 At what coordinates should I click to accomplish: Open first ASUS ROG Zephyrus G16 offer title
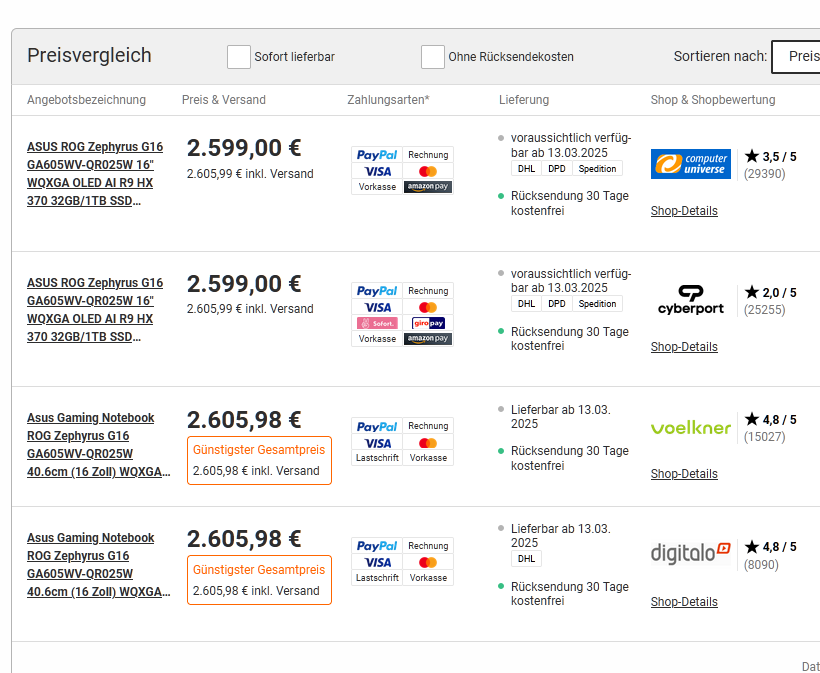pyautogui.click(x=94, y=173)
